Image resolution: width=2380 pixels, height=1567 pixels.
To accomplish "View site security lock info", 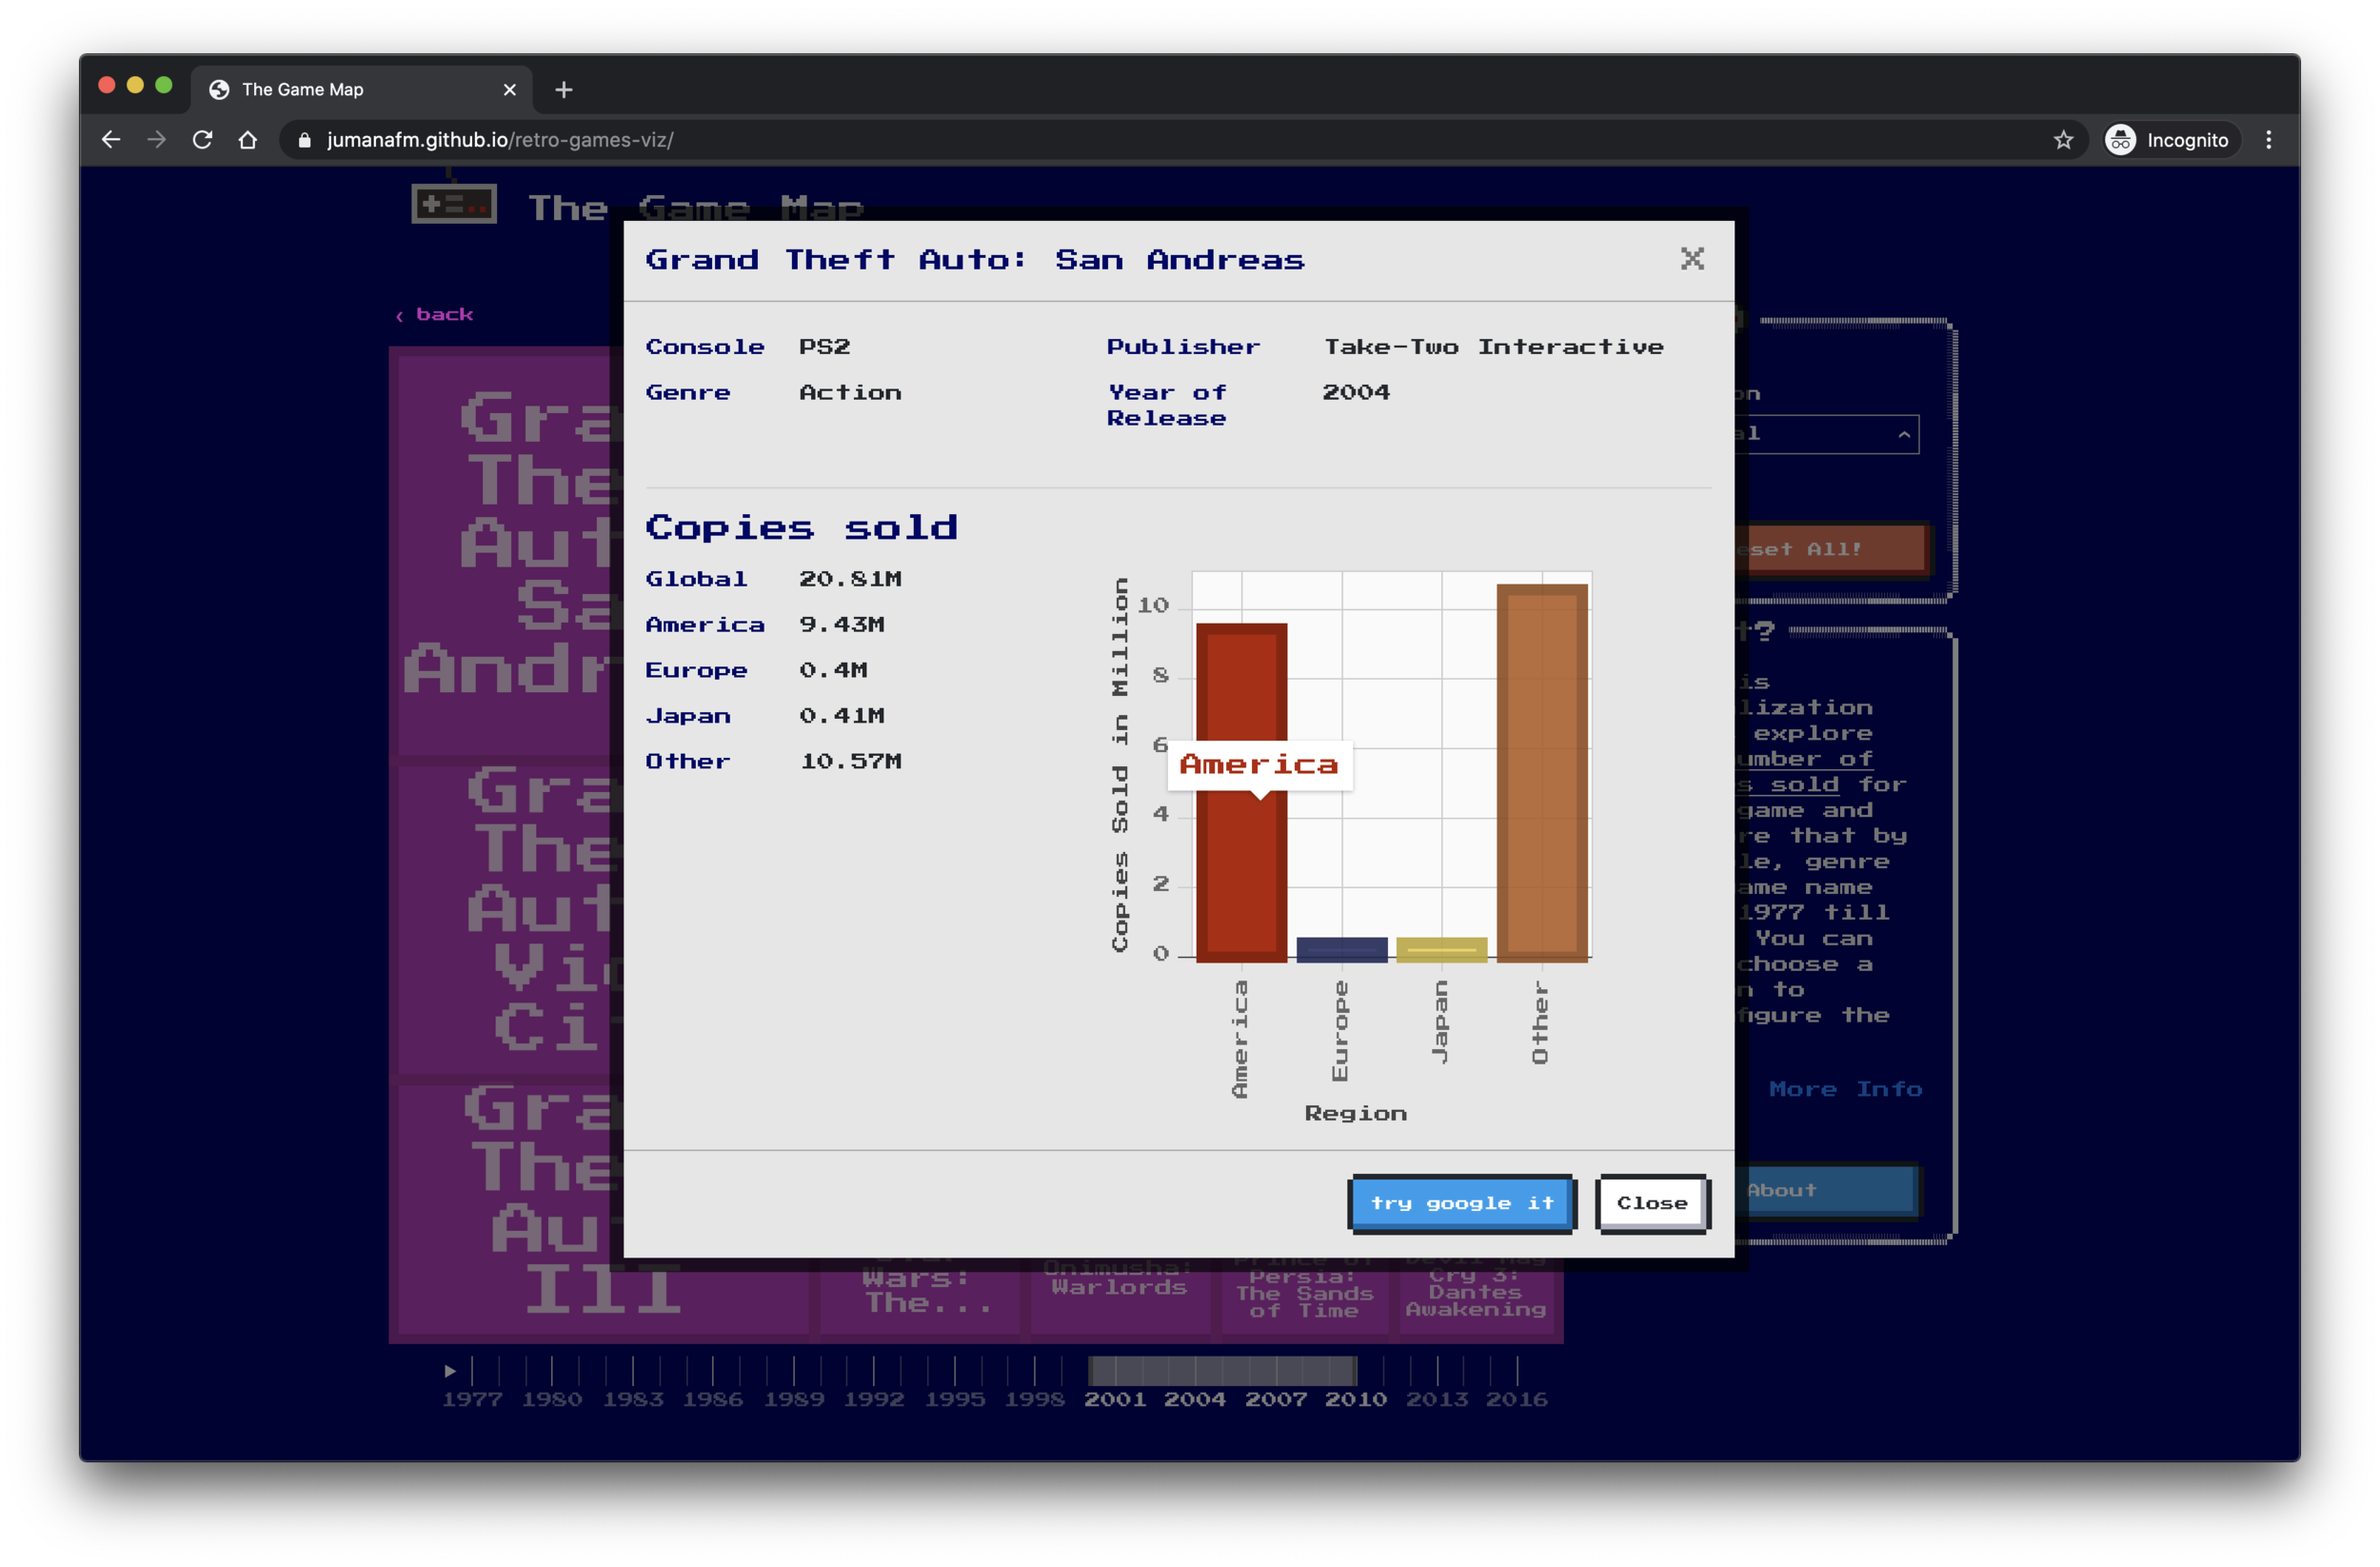I will [x=305, y=140].
